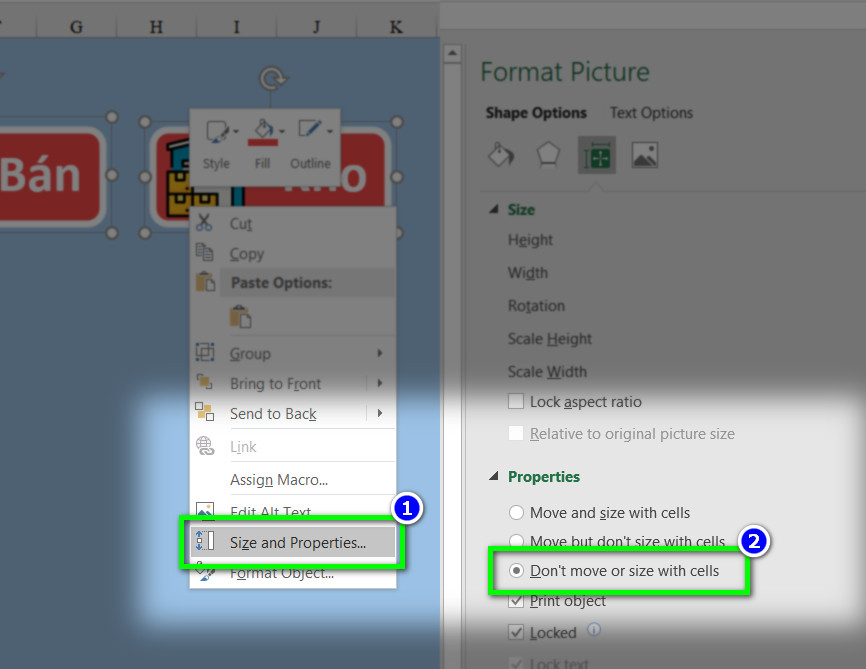Choose the paste icon under Paste Options
The image size is (866, 669).
tap(241, 317)
